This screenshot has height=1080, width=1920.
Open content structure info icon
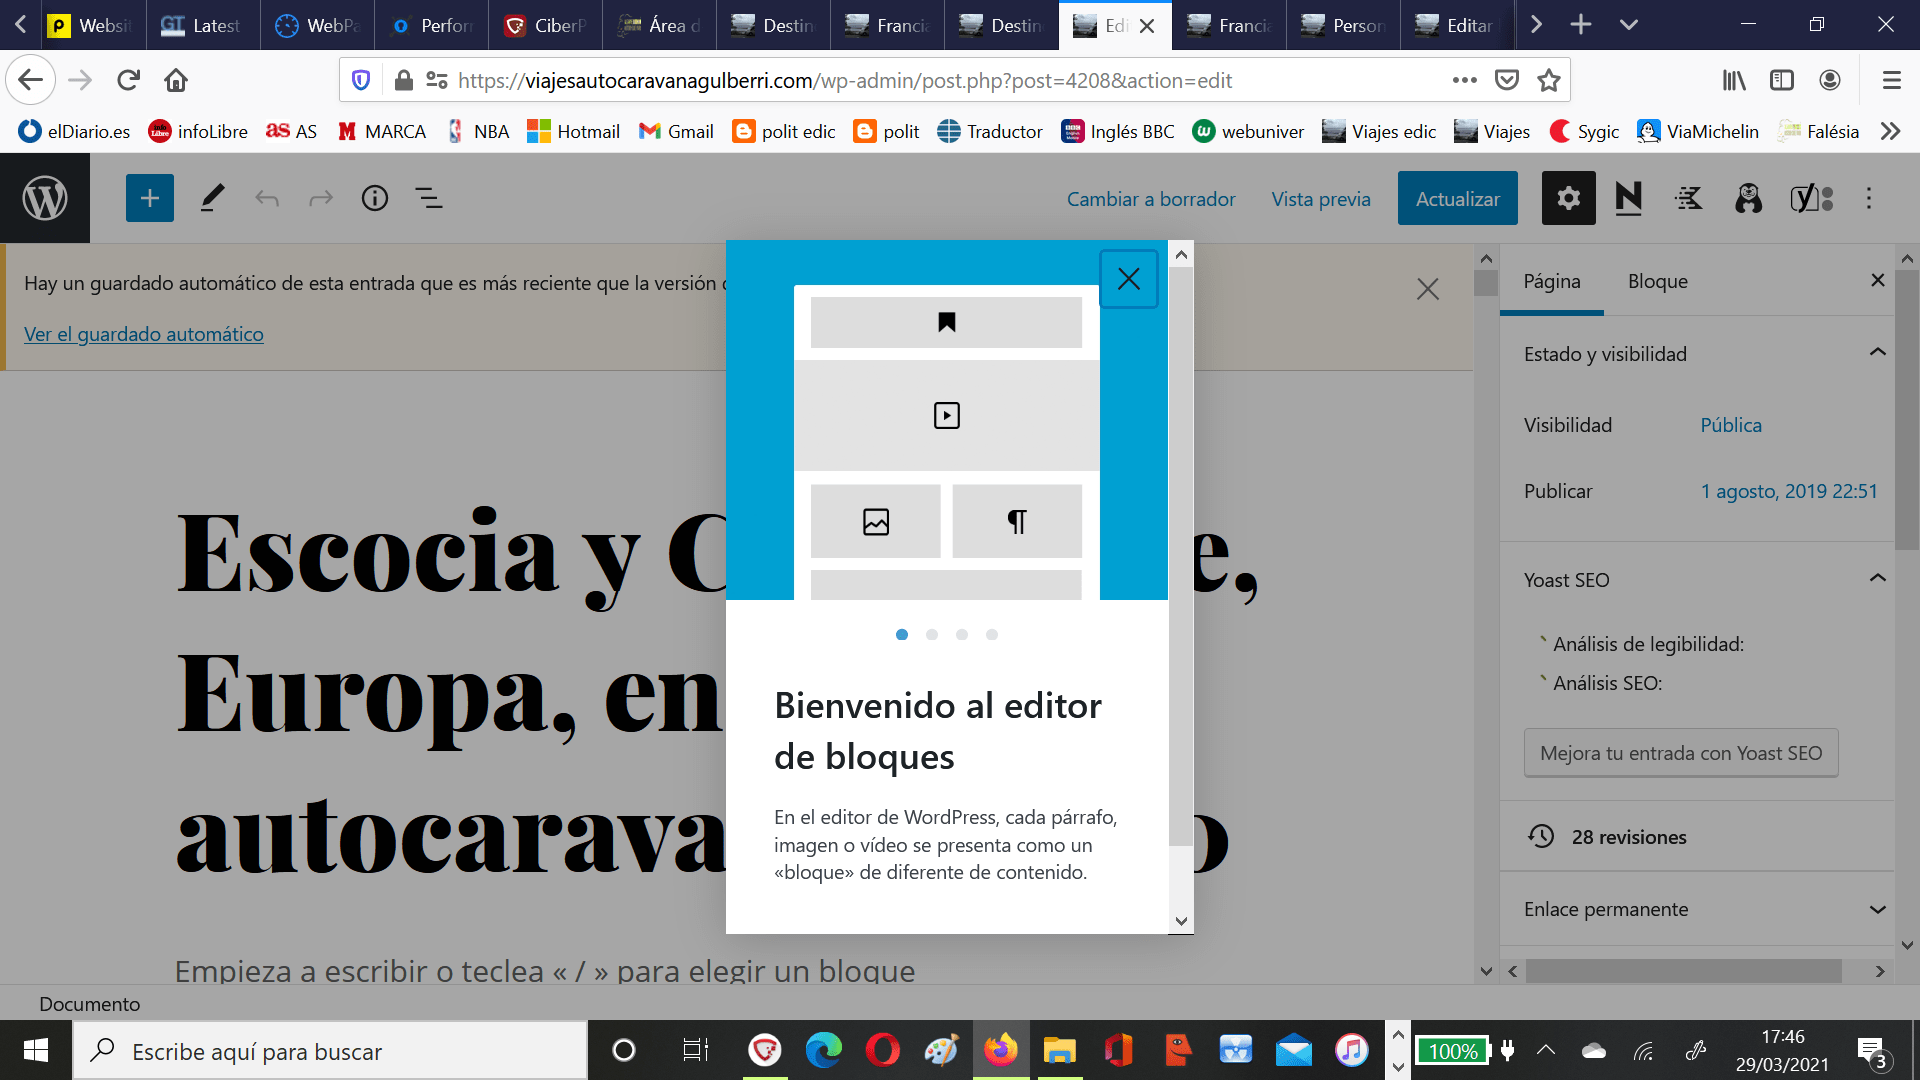[375, 198]
